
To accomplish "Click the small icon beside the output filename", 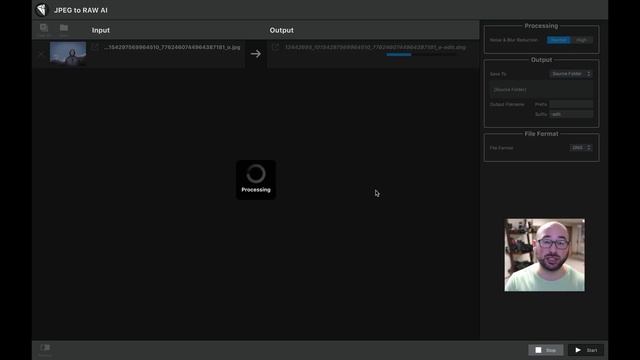I will tap(276, 47).
